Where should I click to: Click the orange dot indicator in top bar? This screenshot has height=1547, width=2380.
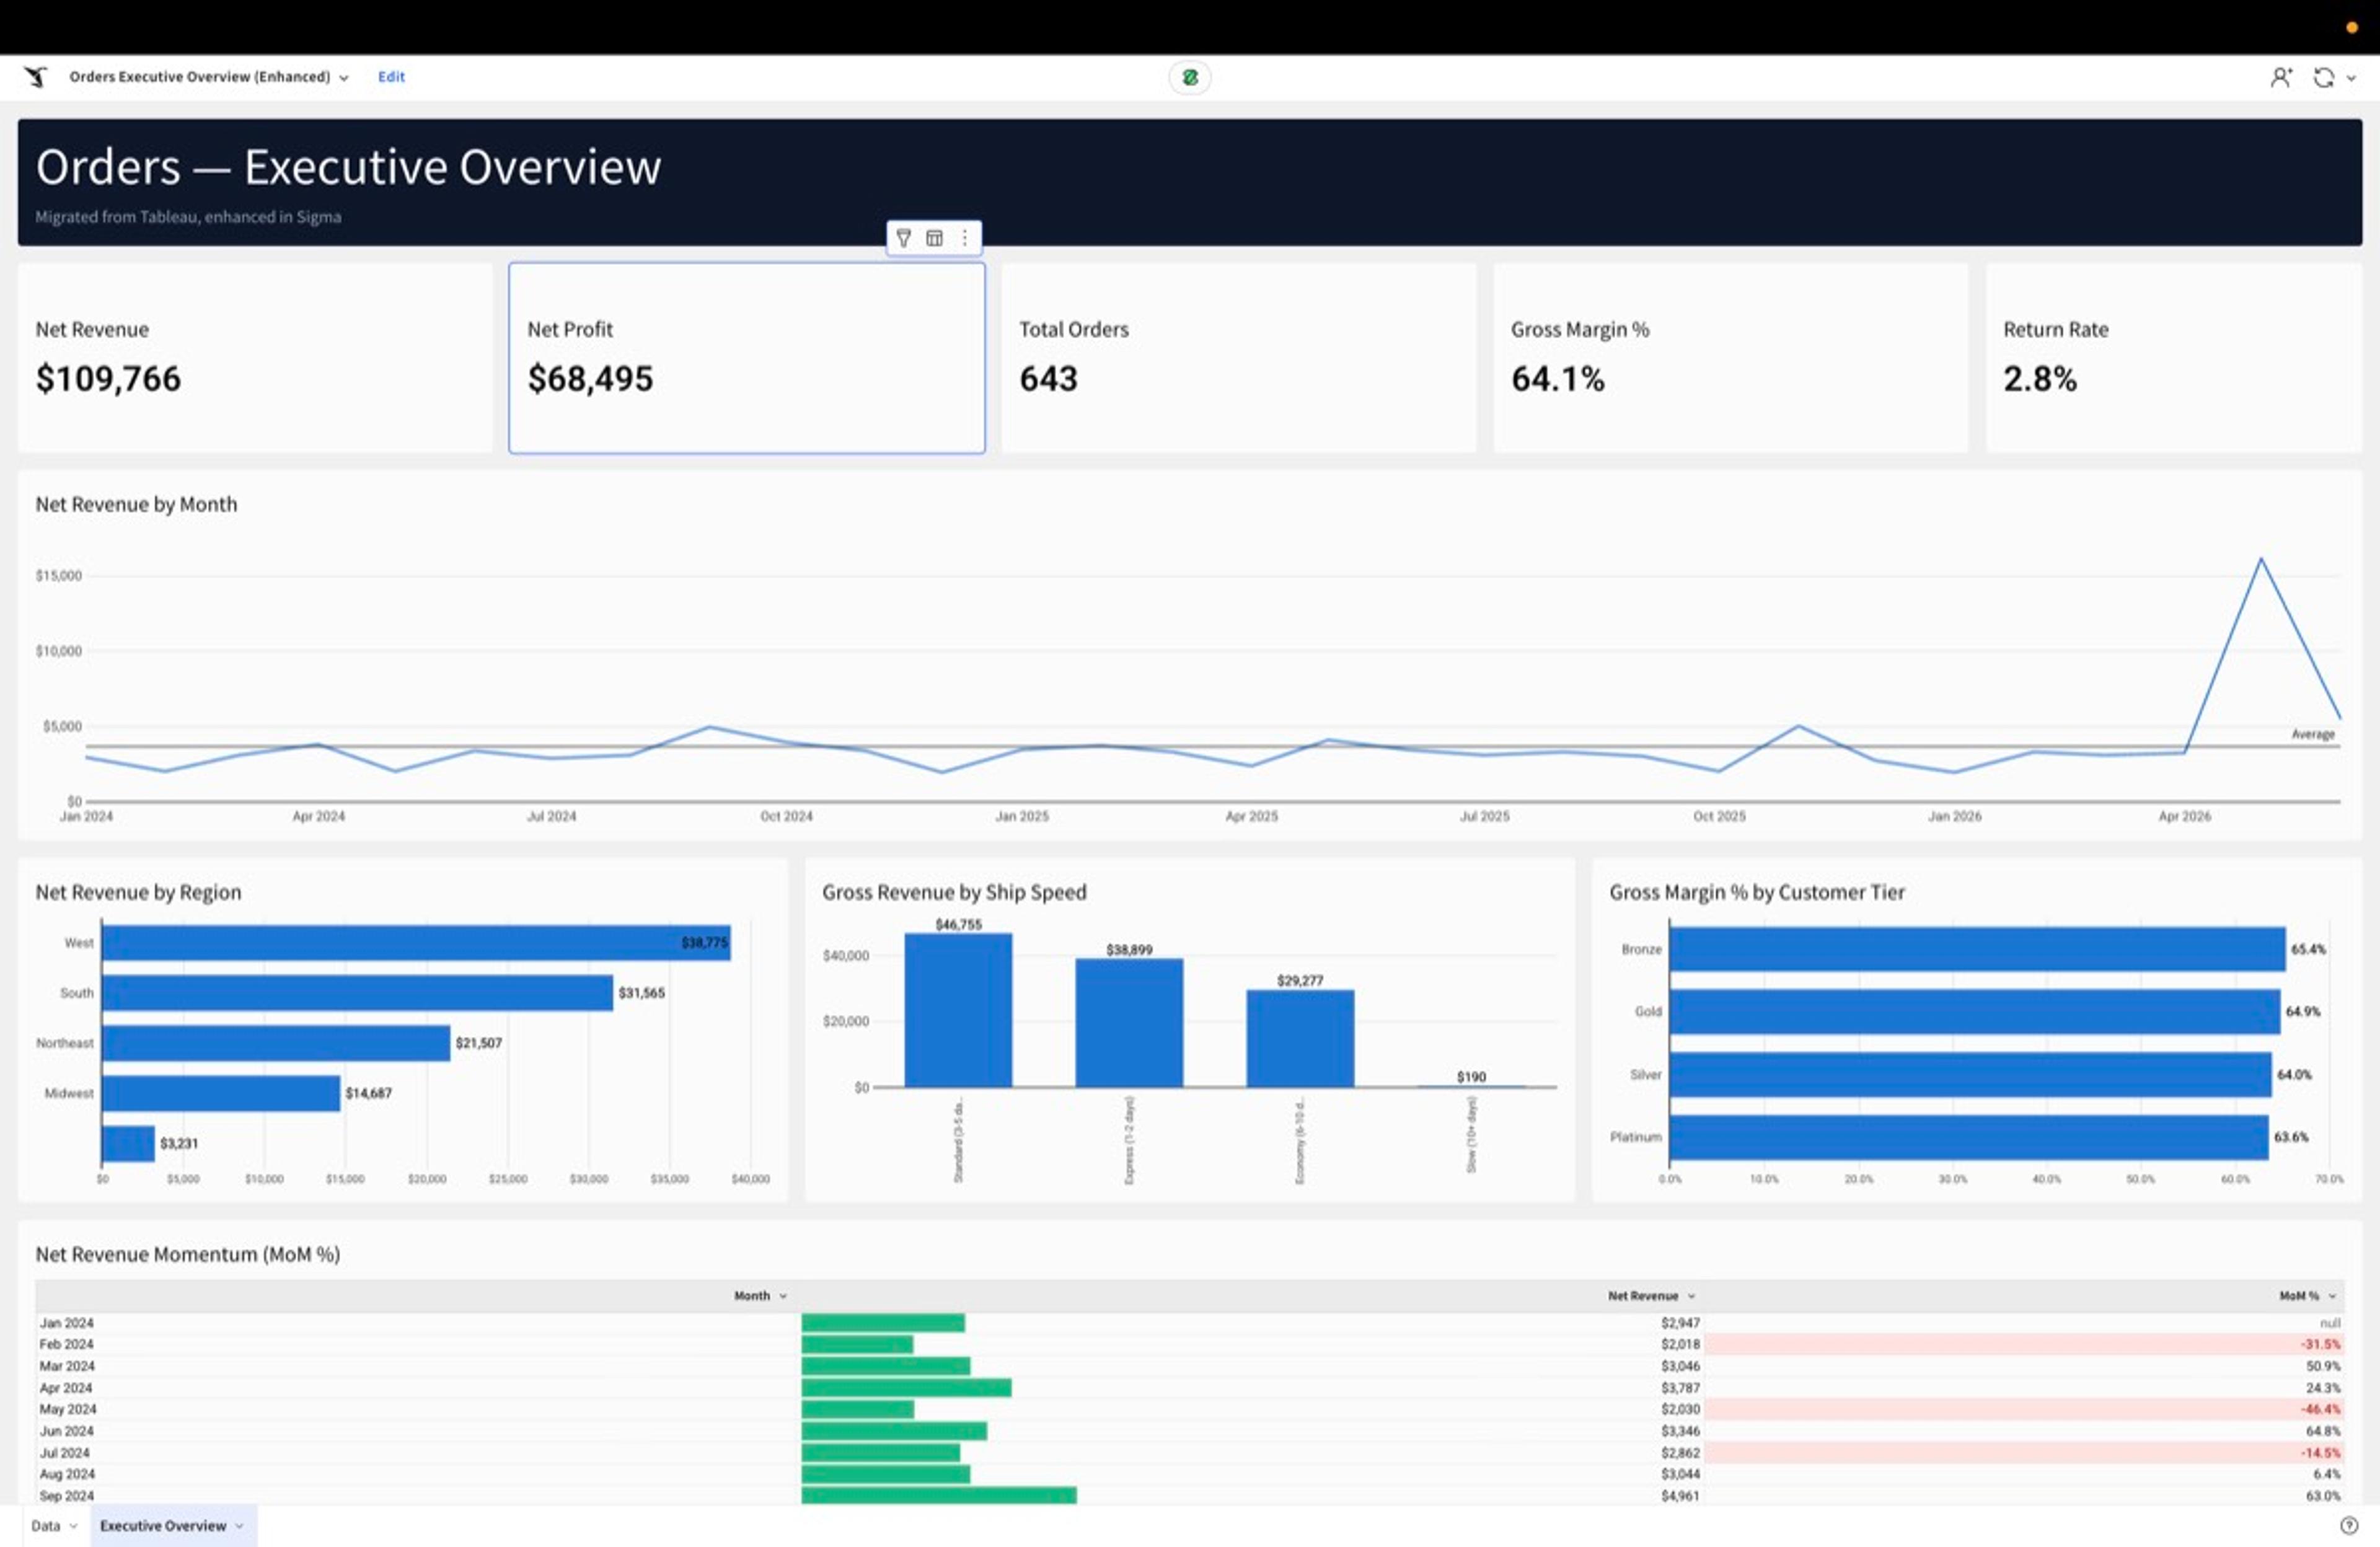click(2352, 28)
